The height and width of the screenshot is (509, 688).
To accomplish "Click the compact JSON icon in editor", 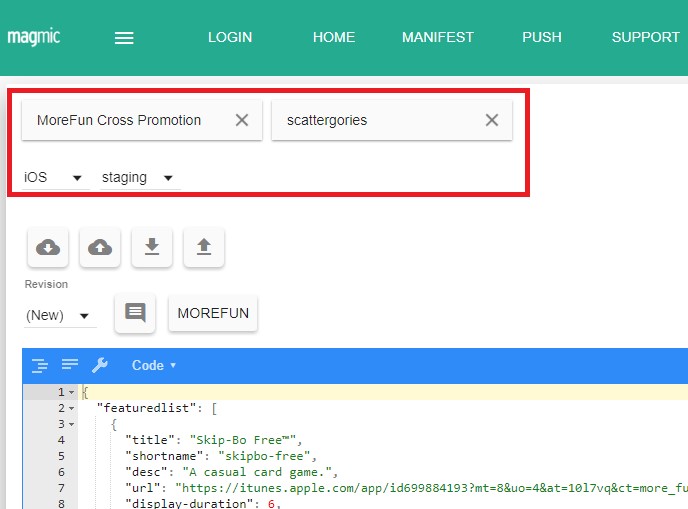I will coord(70,365).
